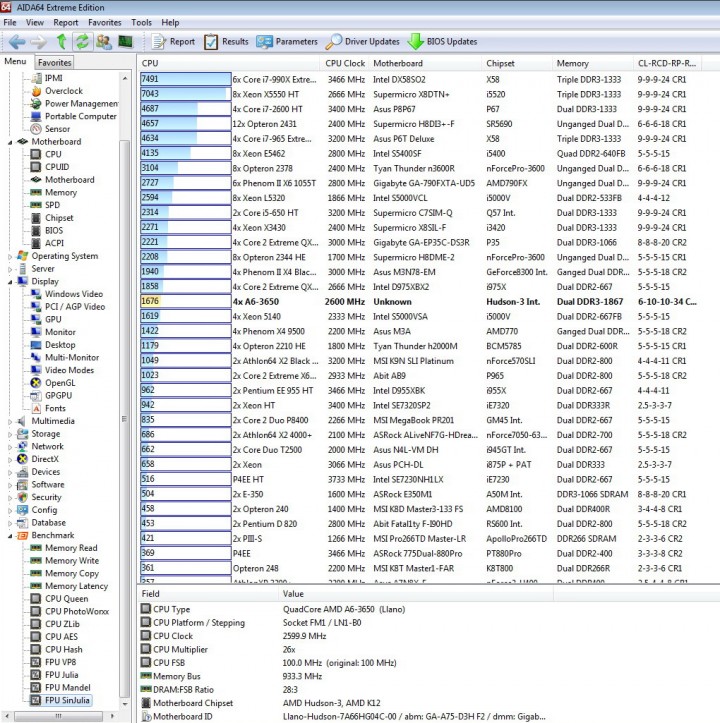Screen dimensions: 720x723
Task: Select the Overclock tree item
Action: [64, 91]
